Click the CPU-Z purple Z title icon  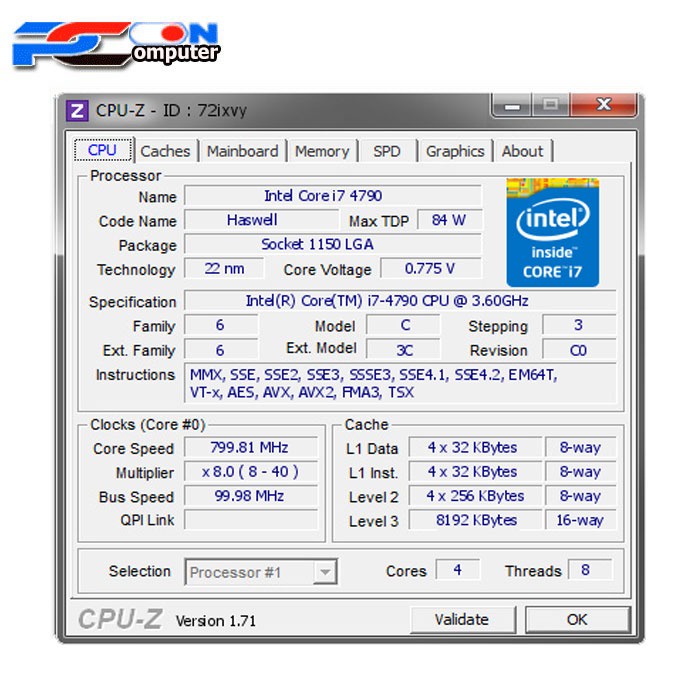(78, 110)
